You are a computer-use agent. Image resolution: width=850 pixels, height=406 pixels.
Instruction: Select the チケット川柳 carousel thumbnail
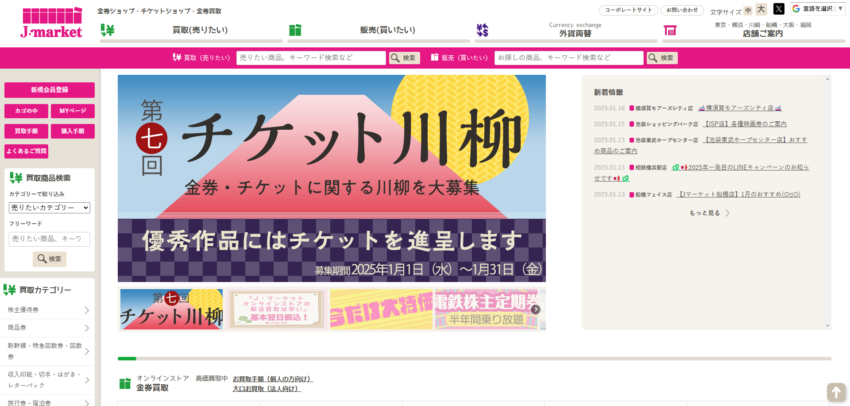[171, 310]
